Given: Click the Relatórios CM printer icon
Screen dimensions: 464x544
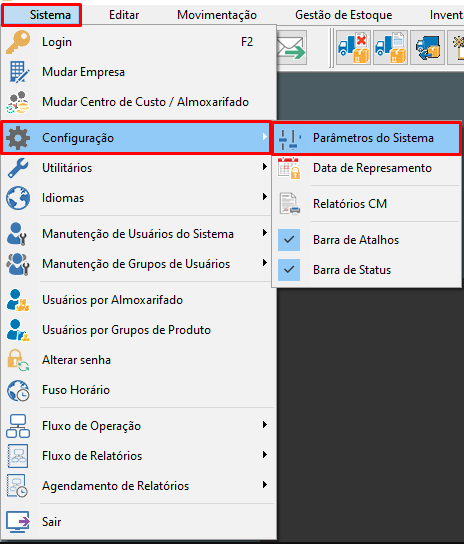Looking at the screenshot, I should [x=290, y=204].
